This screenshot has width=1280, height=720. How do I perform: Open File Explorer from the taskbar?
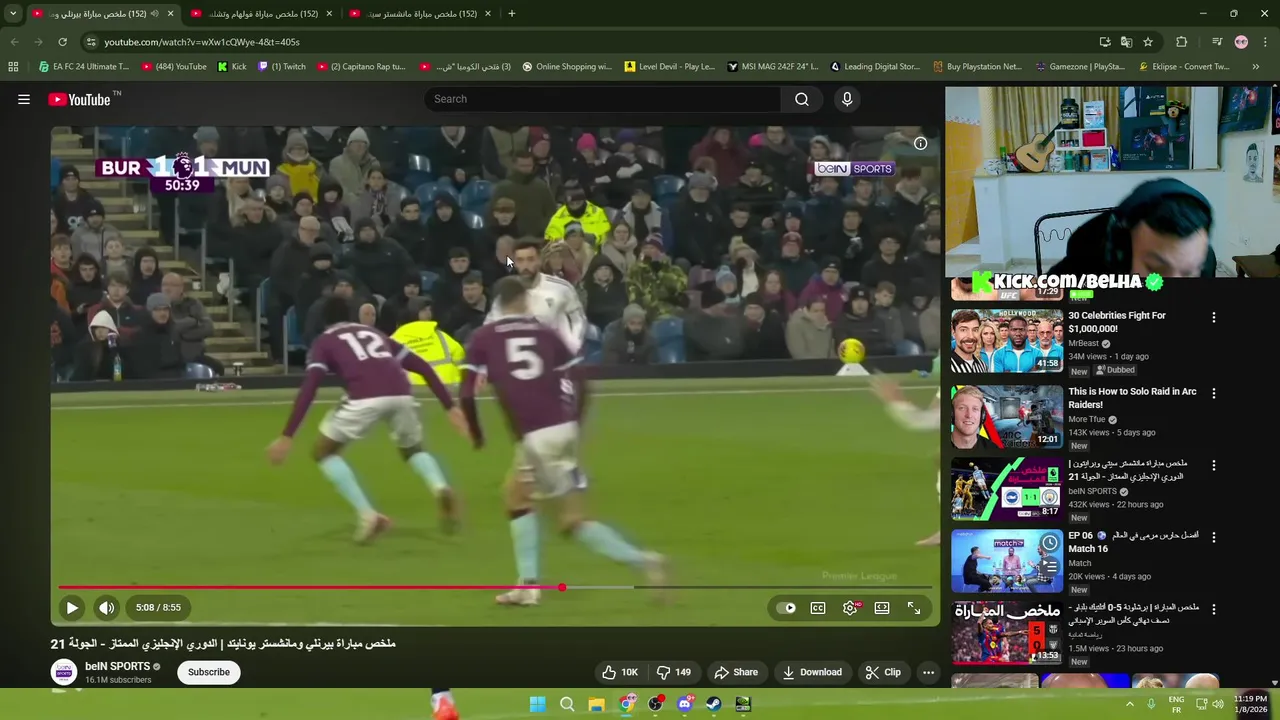[596, 704]
